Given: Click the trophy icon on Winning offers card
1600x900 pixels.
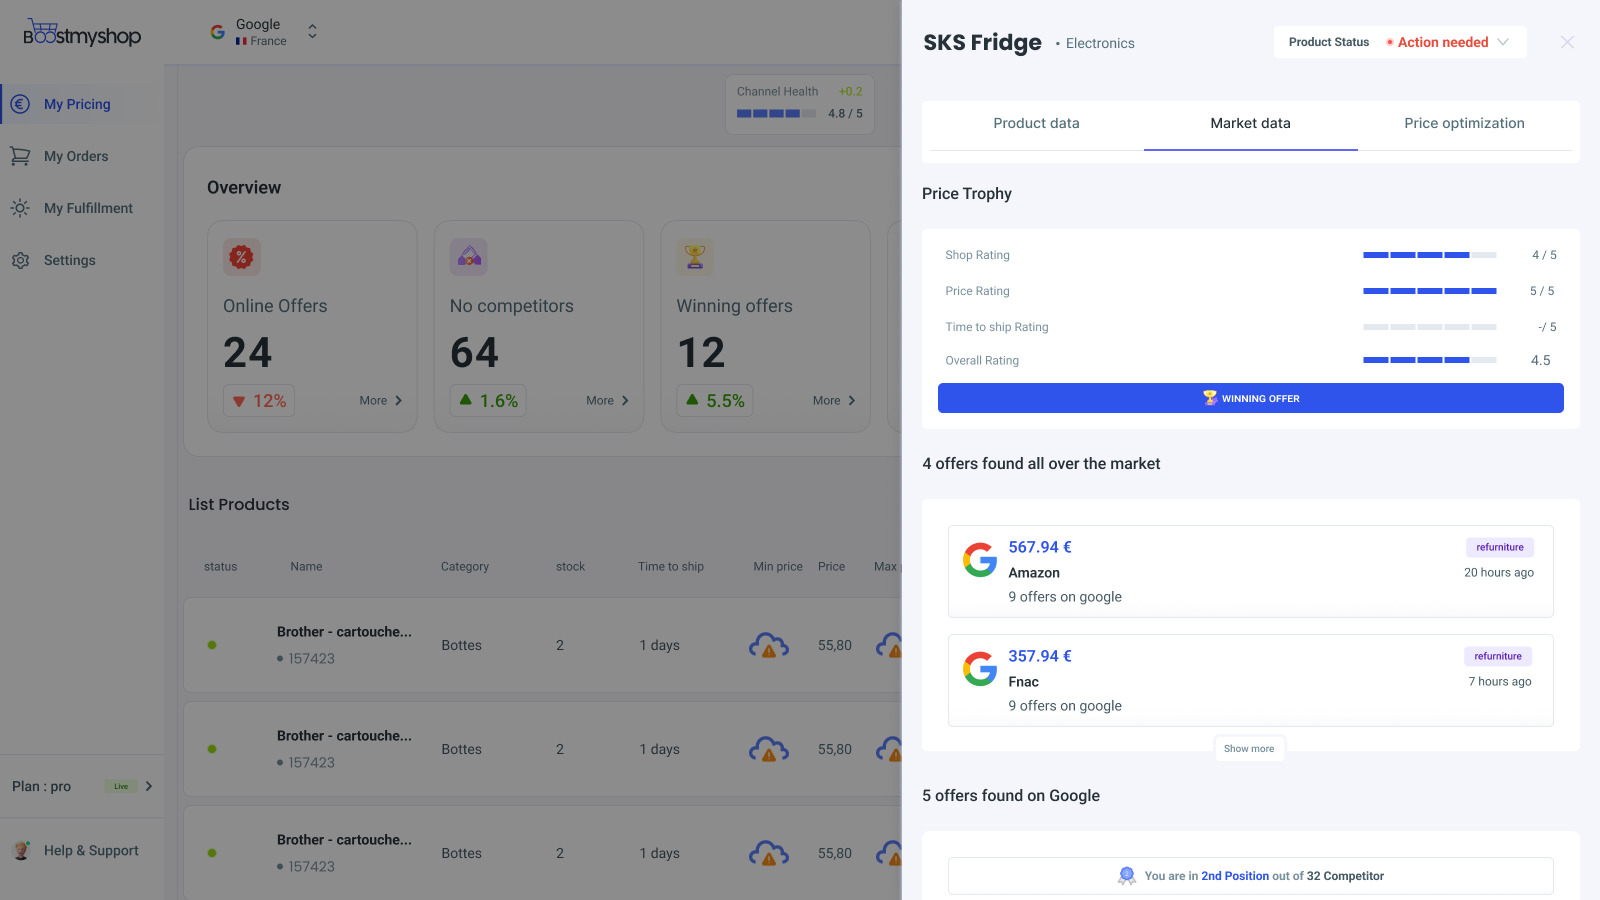Looking at the screenshot, I should [x=695, y=257].
